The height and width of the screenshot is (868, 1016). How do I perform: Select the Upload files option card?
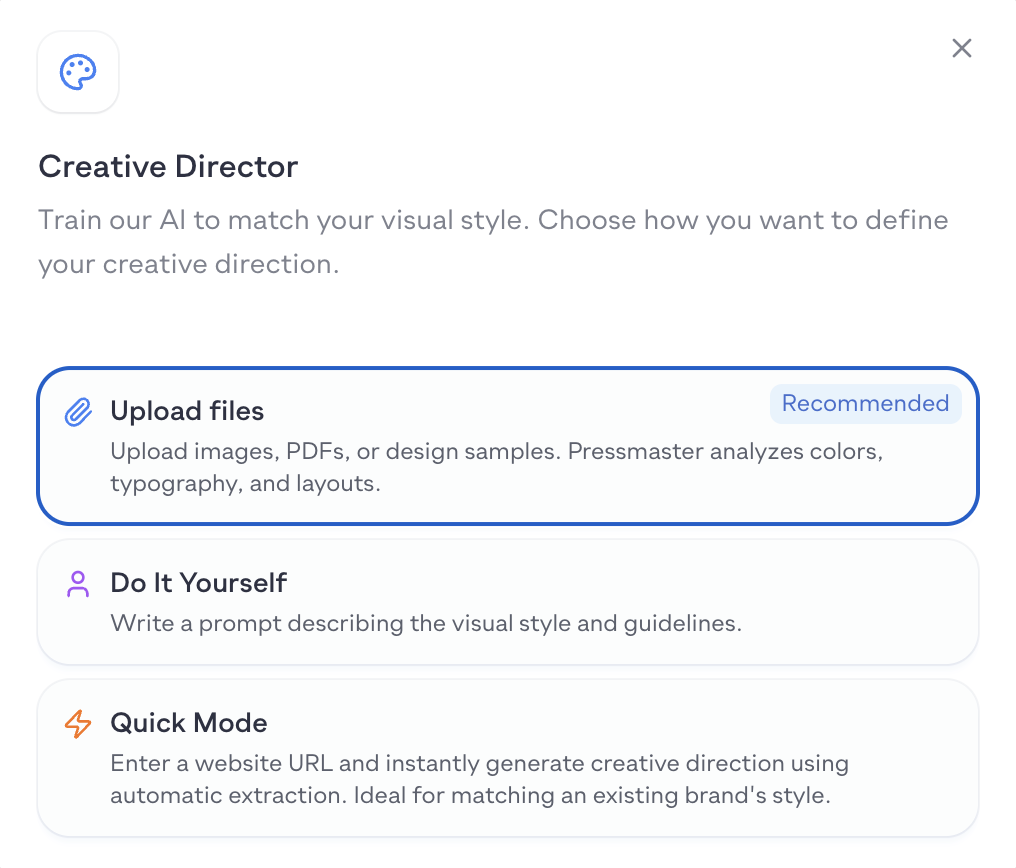(508, 446)
